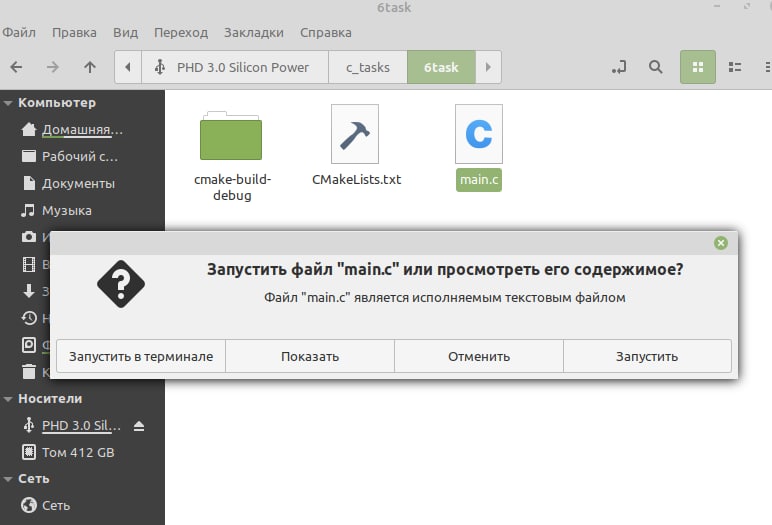Open the trash bin sidebar item

coord(29,371)
